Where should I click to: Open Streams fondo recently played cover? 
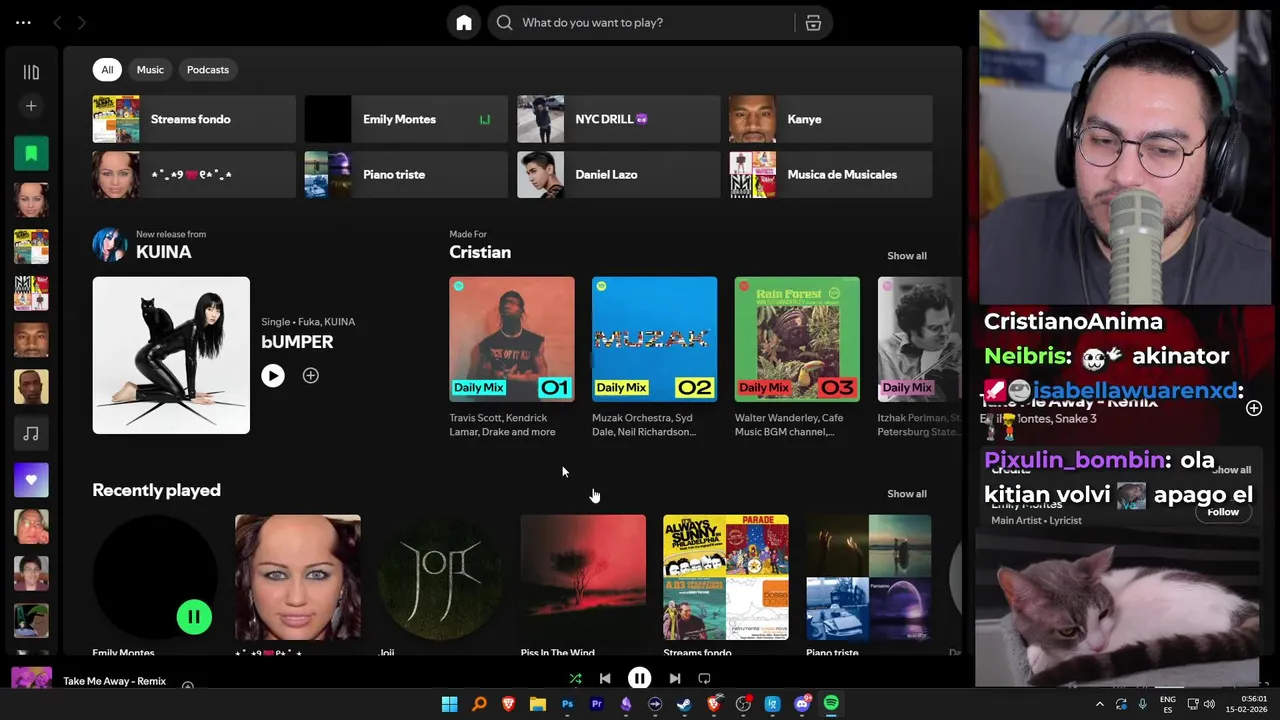tap(726, 577)
